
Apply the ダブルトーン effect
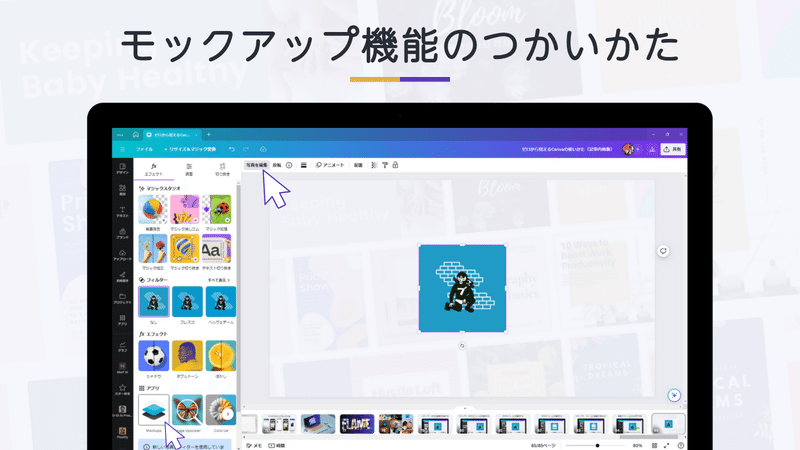coord(187,356)
